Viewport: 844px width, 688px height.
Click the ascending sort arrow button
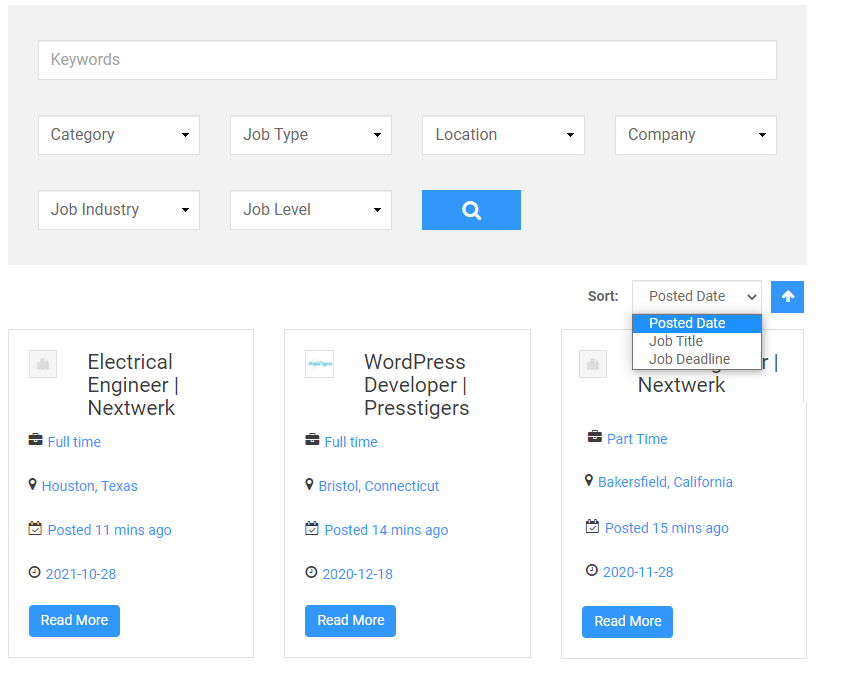coord(787,297)
